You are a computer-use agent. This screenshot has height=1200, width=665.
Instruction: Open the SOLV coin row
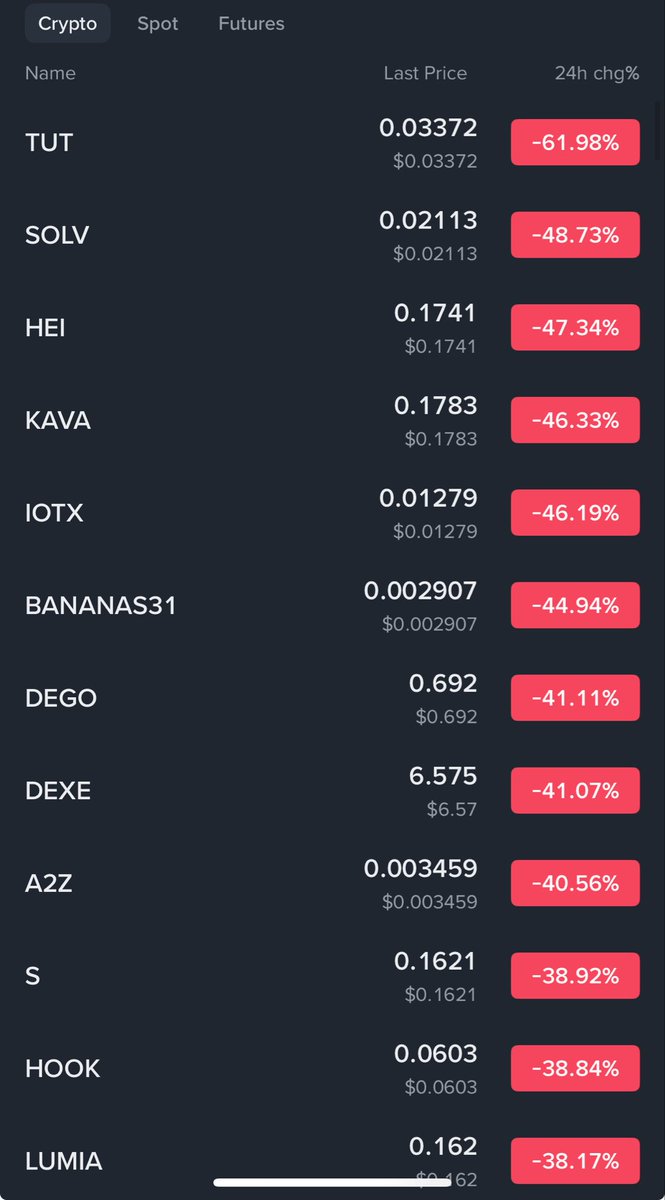[x=57, y=235]
